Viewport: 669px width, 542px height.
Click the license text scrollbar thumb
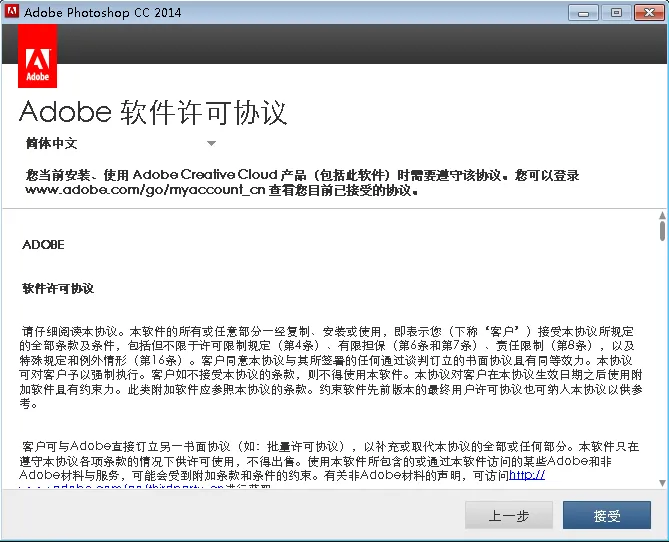pyautogui.click(x=662, y=230)
